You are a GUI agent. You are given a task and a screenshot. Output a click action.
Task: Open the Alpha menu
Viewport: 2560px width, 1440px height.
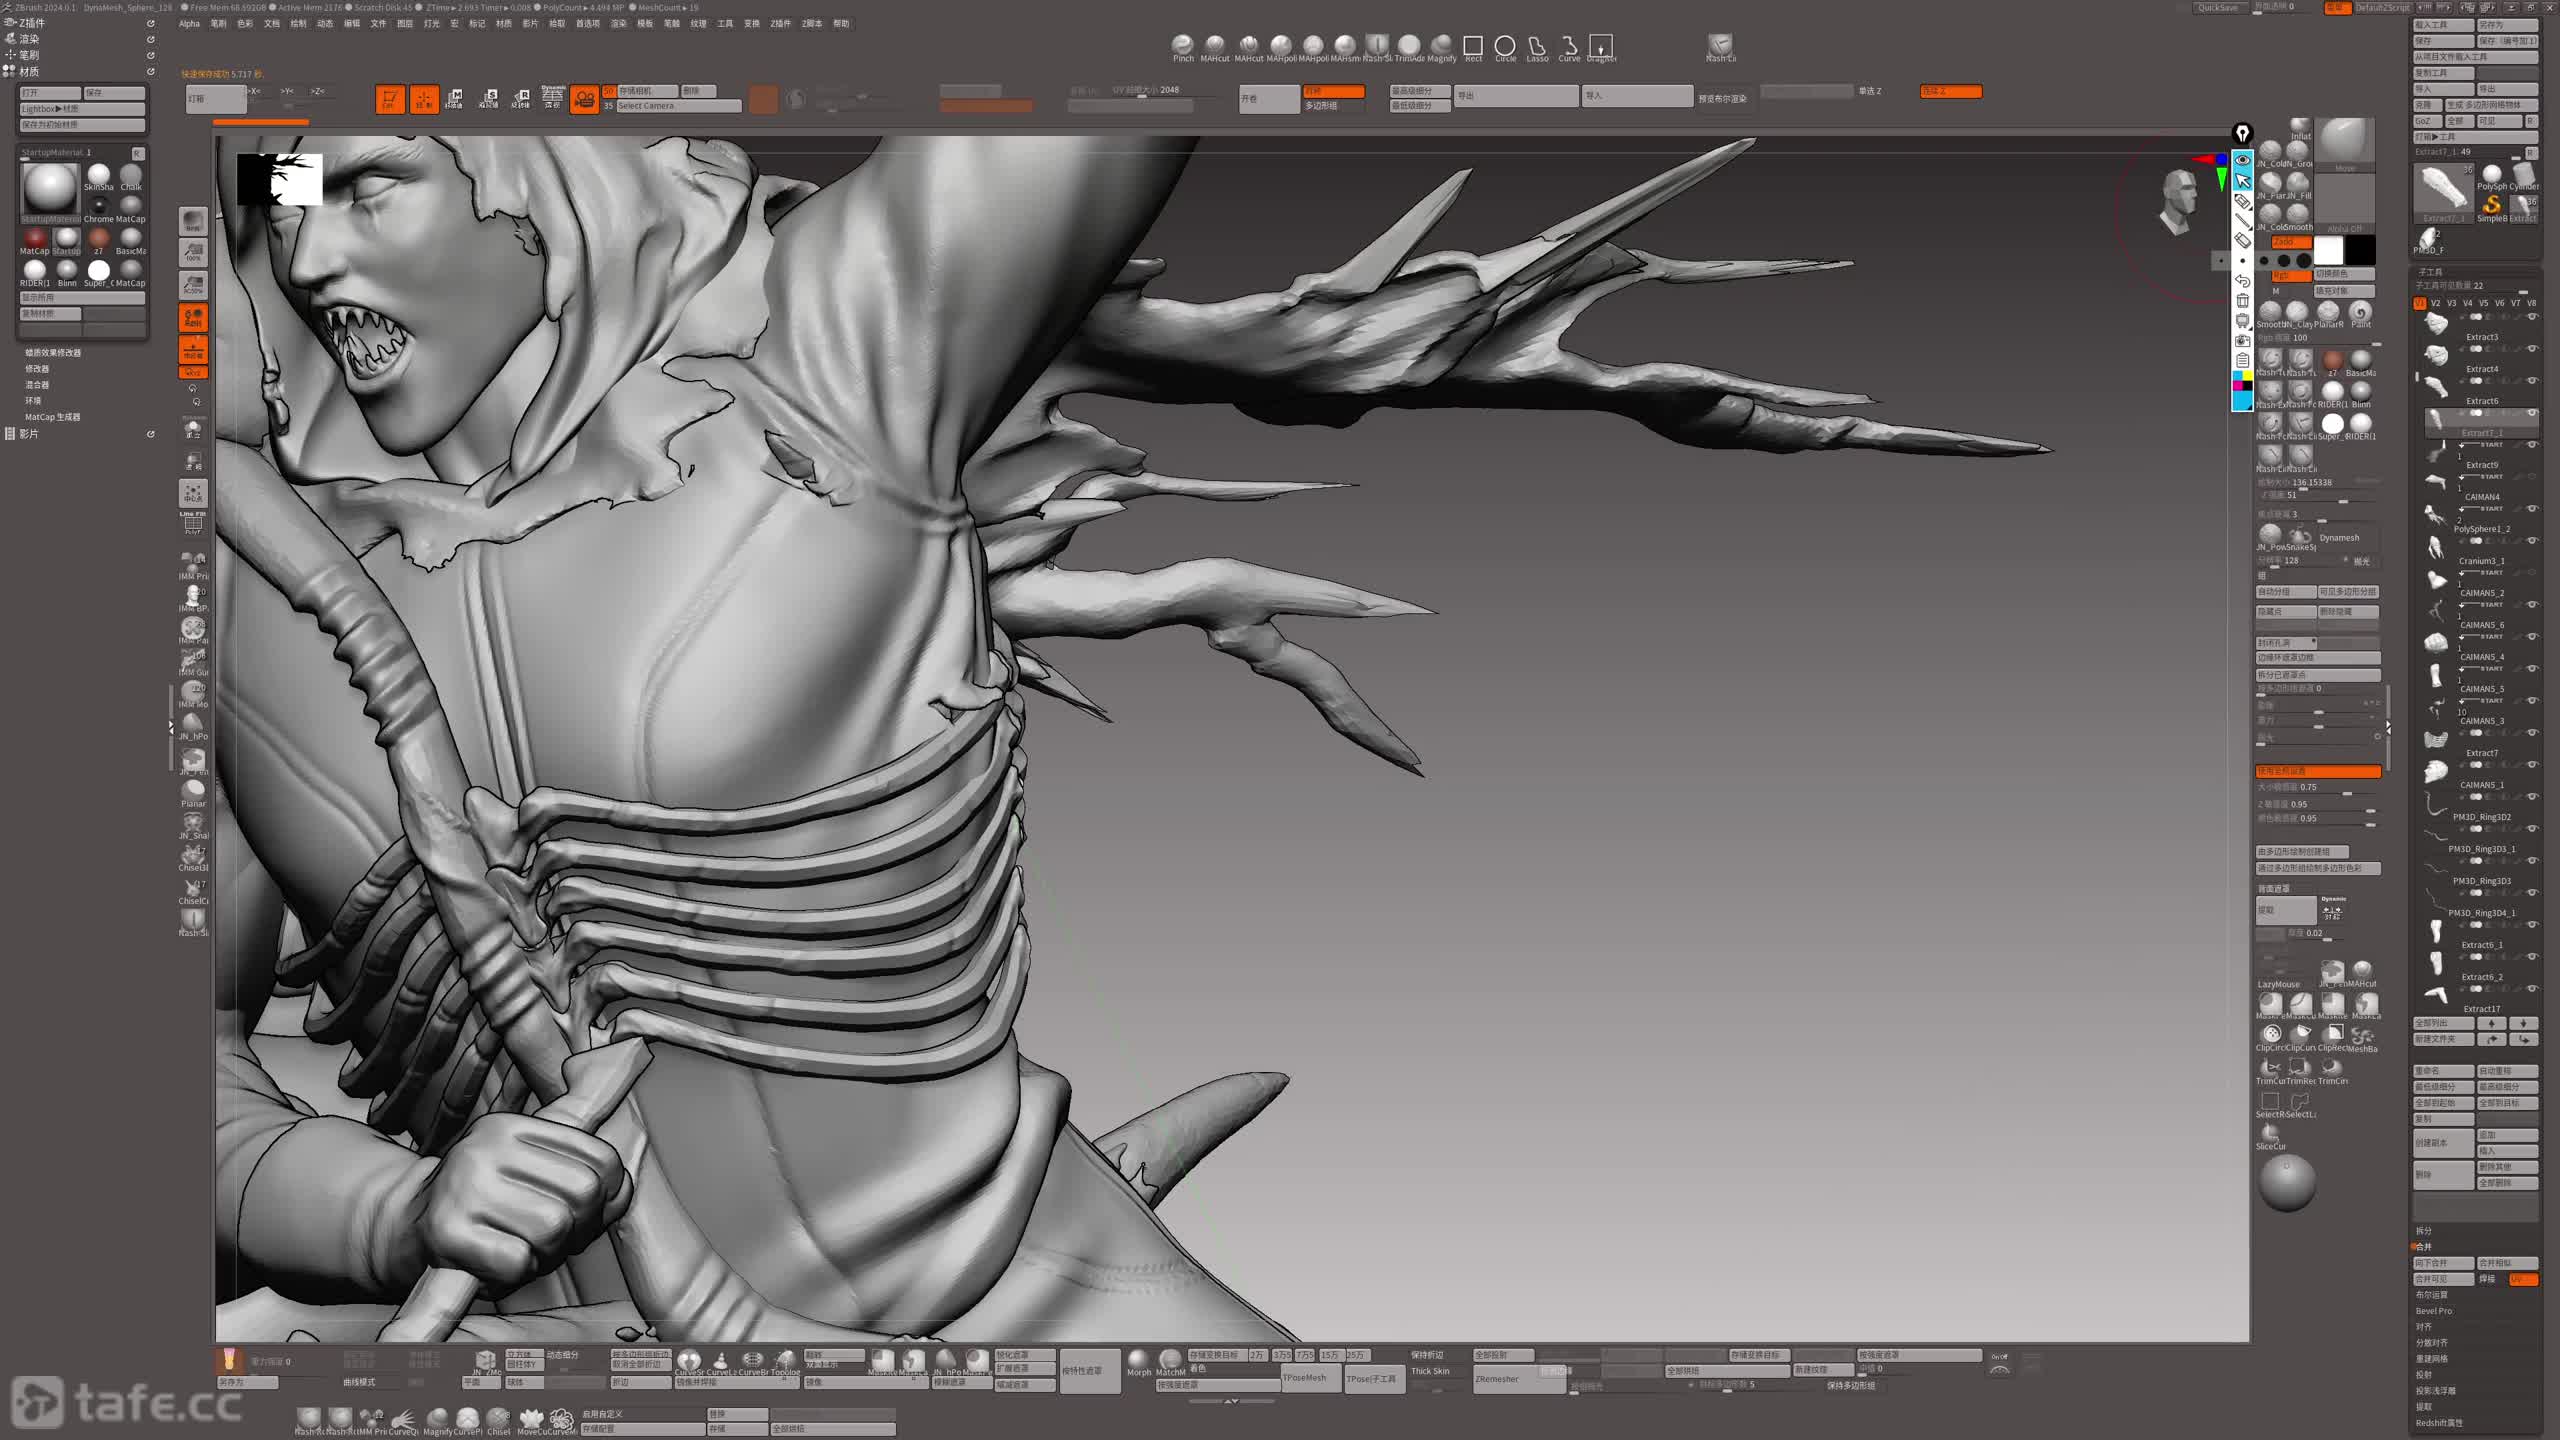coord(189,24)
